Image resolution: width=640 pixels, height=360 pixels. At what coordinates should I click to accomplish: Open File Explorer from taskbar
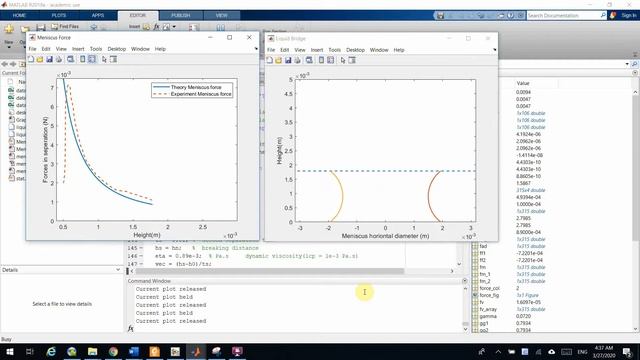[x=93, y=351]
